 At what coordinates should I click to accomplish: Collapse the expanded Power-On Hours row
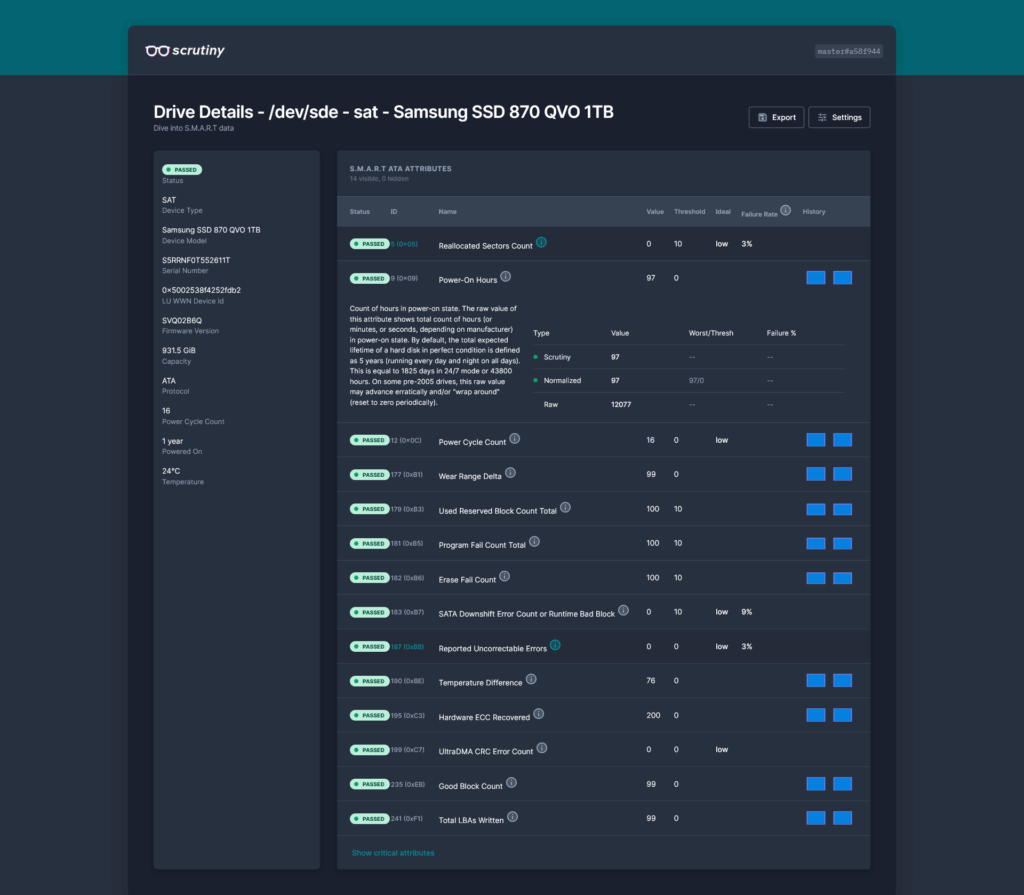coord(603,278)
